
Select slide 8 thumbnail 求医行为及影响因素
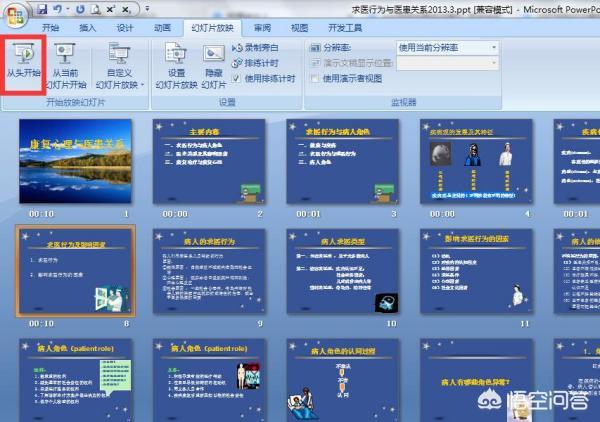click(75, 271)
